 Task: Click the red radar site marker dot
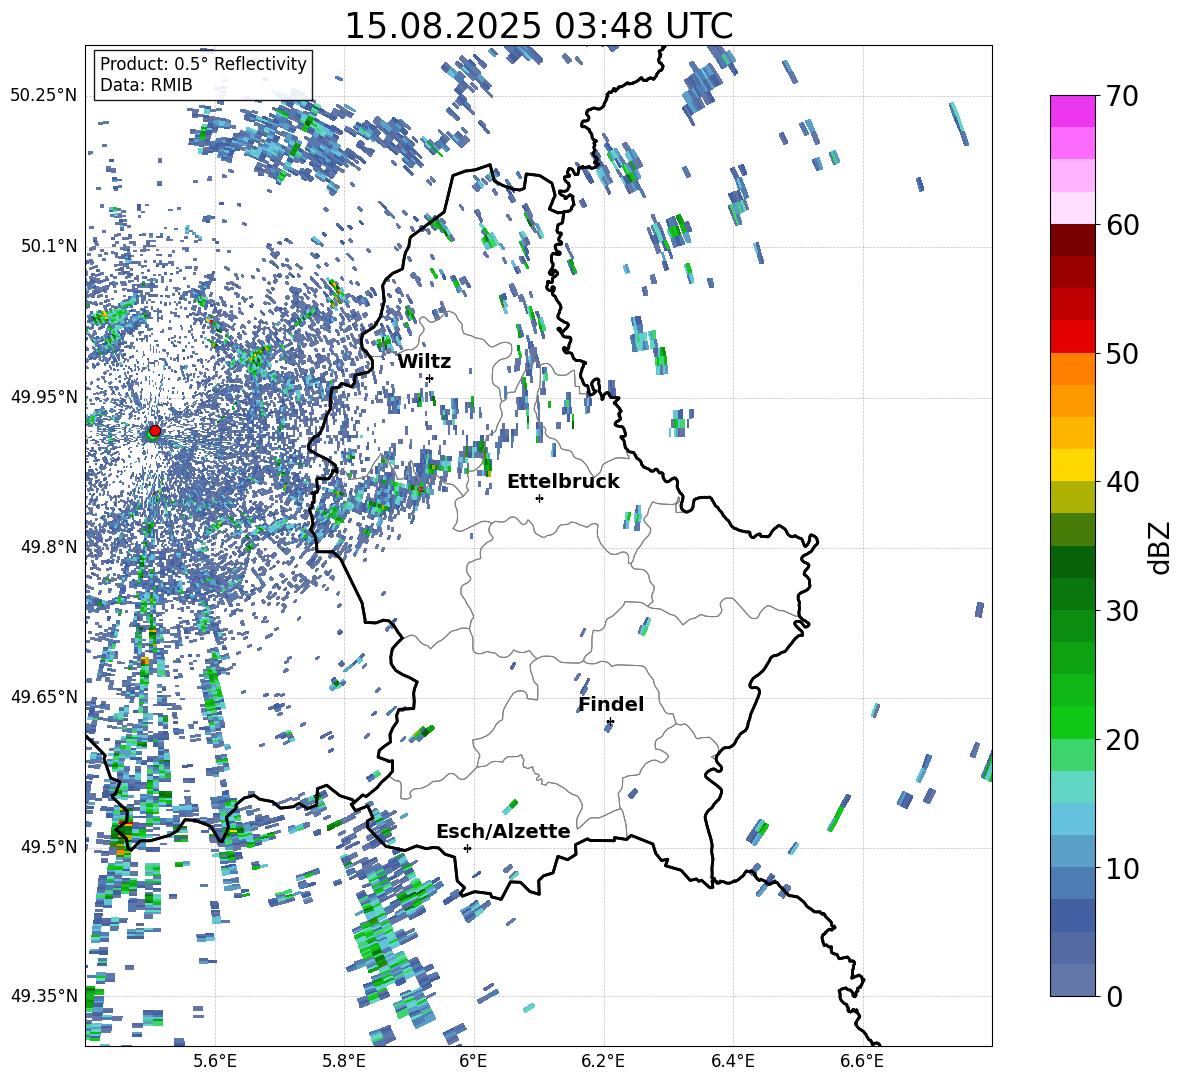pyautogui.click(x=155, y=431)
